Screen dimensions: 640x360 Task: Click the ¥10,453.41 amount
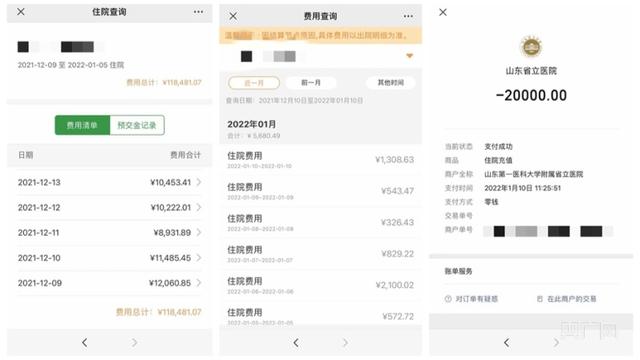pyautogui.click(x=170, y=182)
